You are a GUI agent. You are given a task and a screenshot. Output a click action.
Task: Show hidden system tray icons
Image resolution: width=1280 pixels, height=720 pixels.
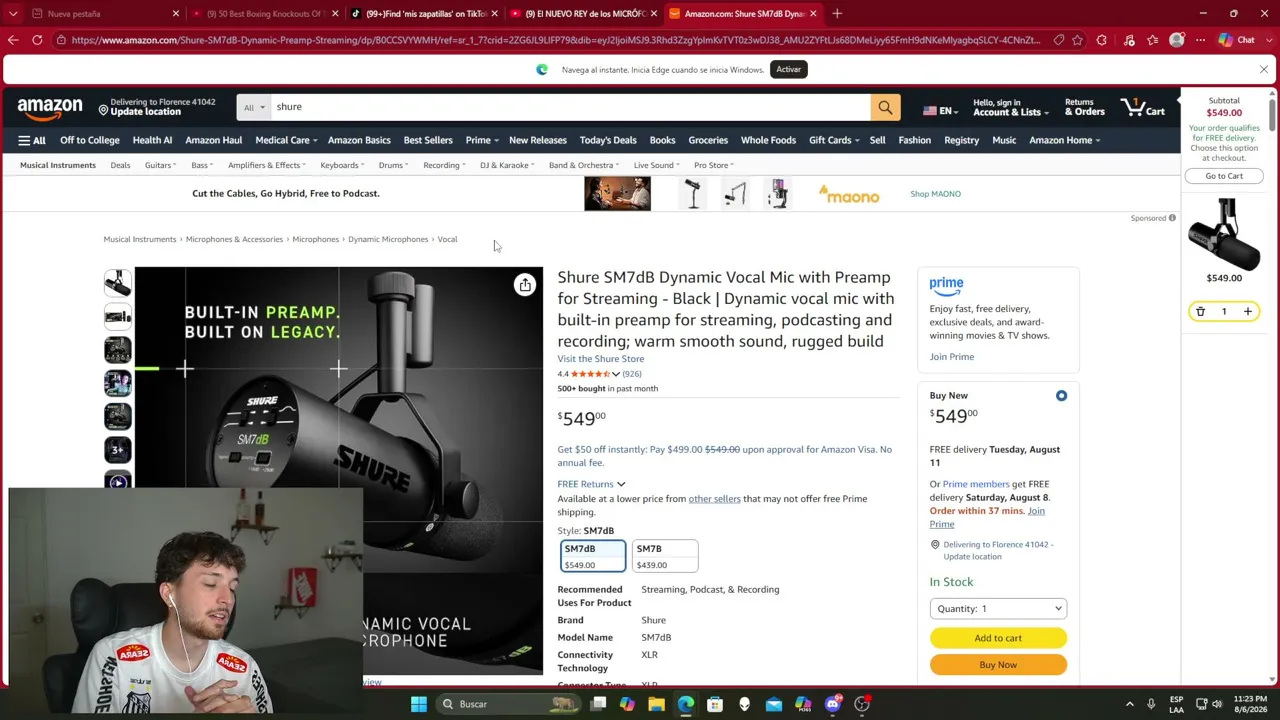tap(1130, 704)
